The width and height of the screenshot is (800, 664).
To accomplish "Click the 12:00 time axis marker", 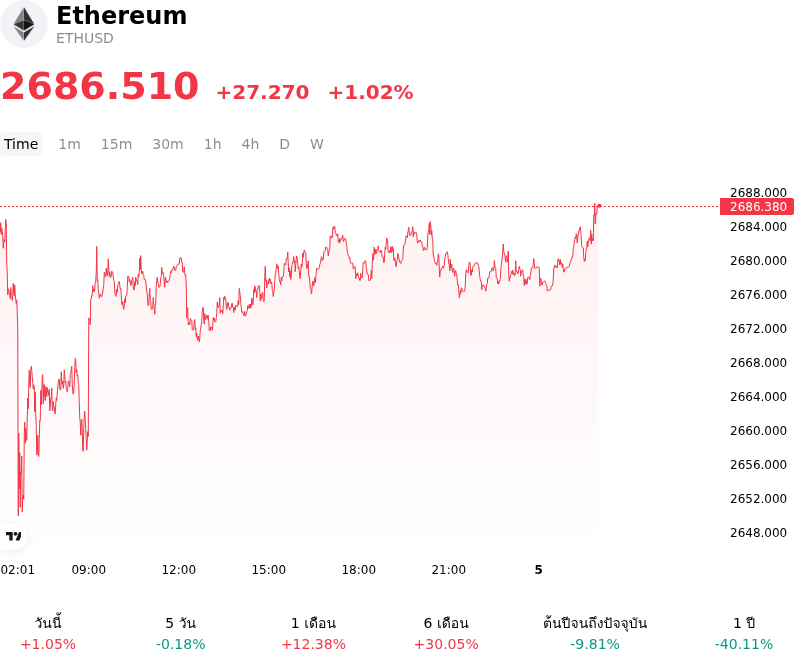I will coord(179,570).
